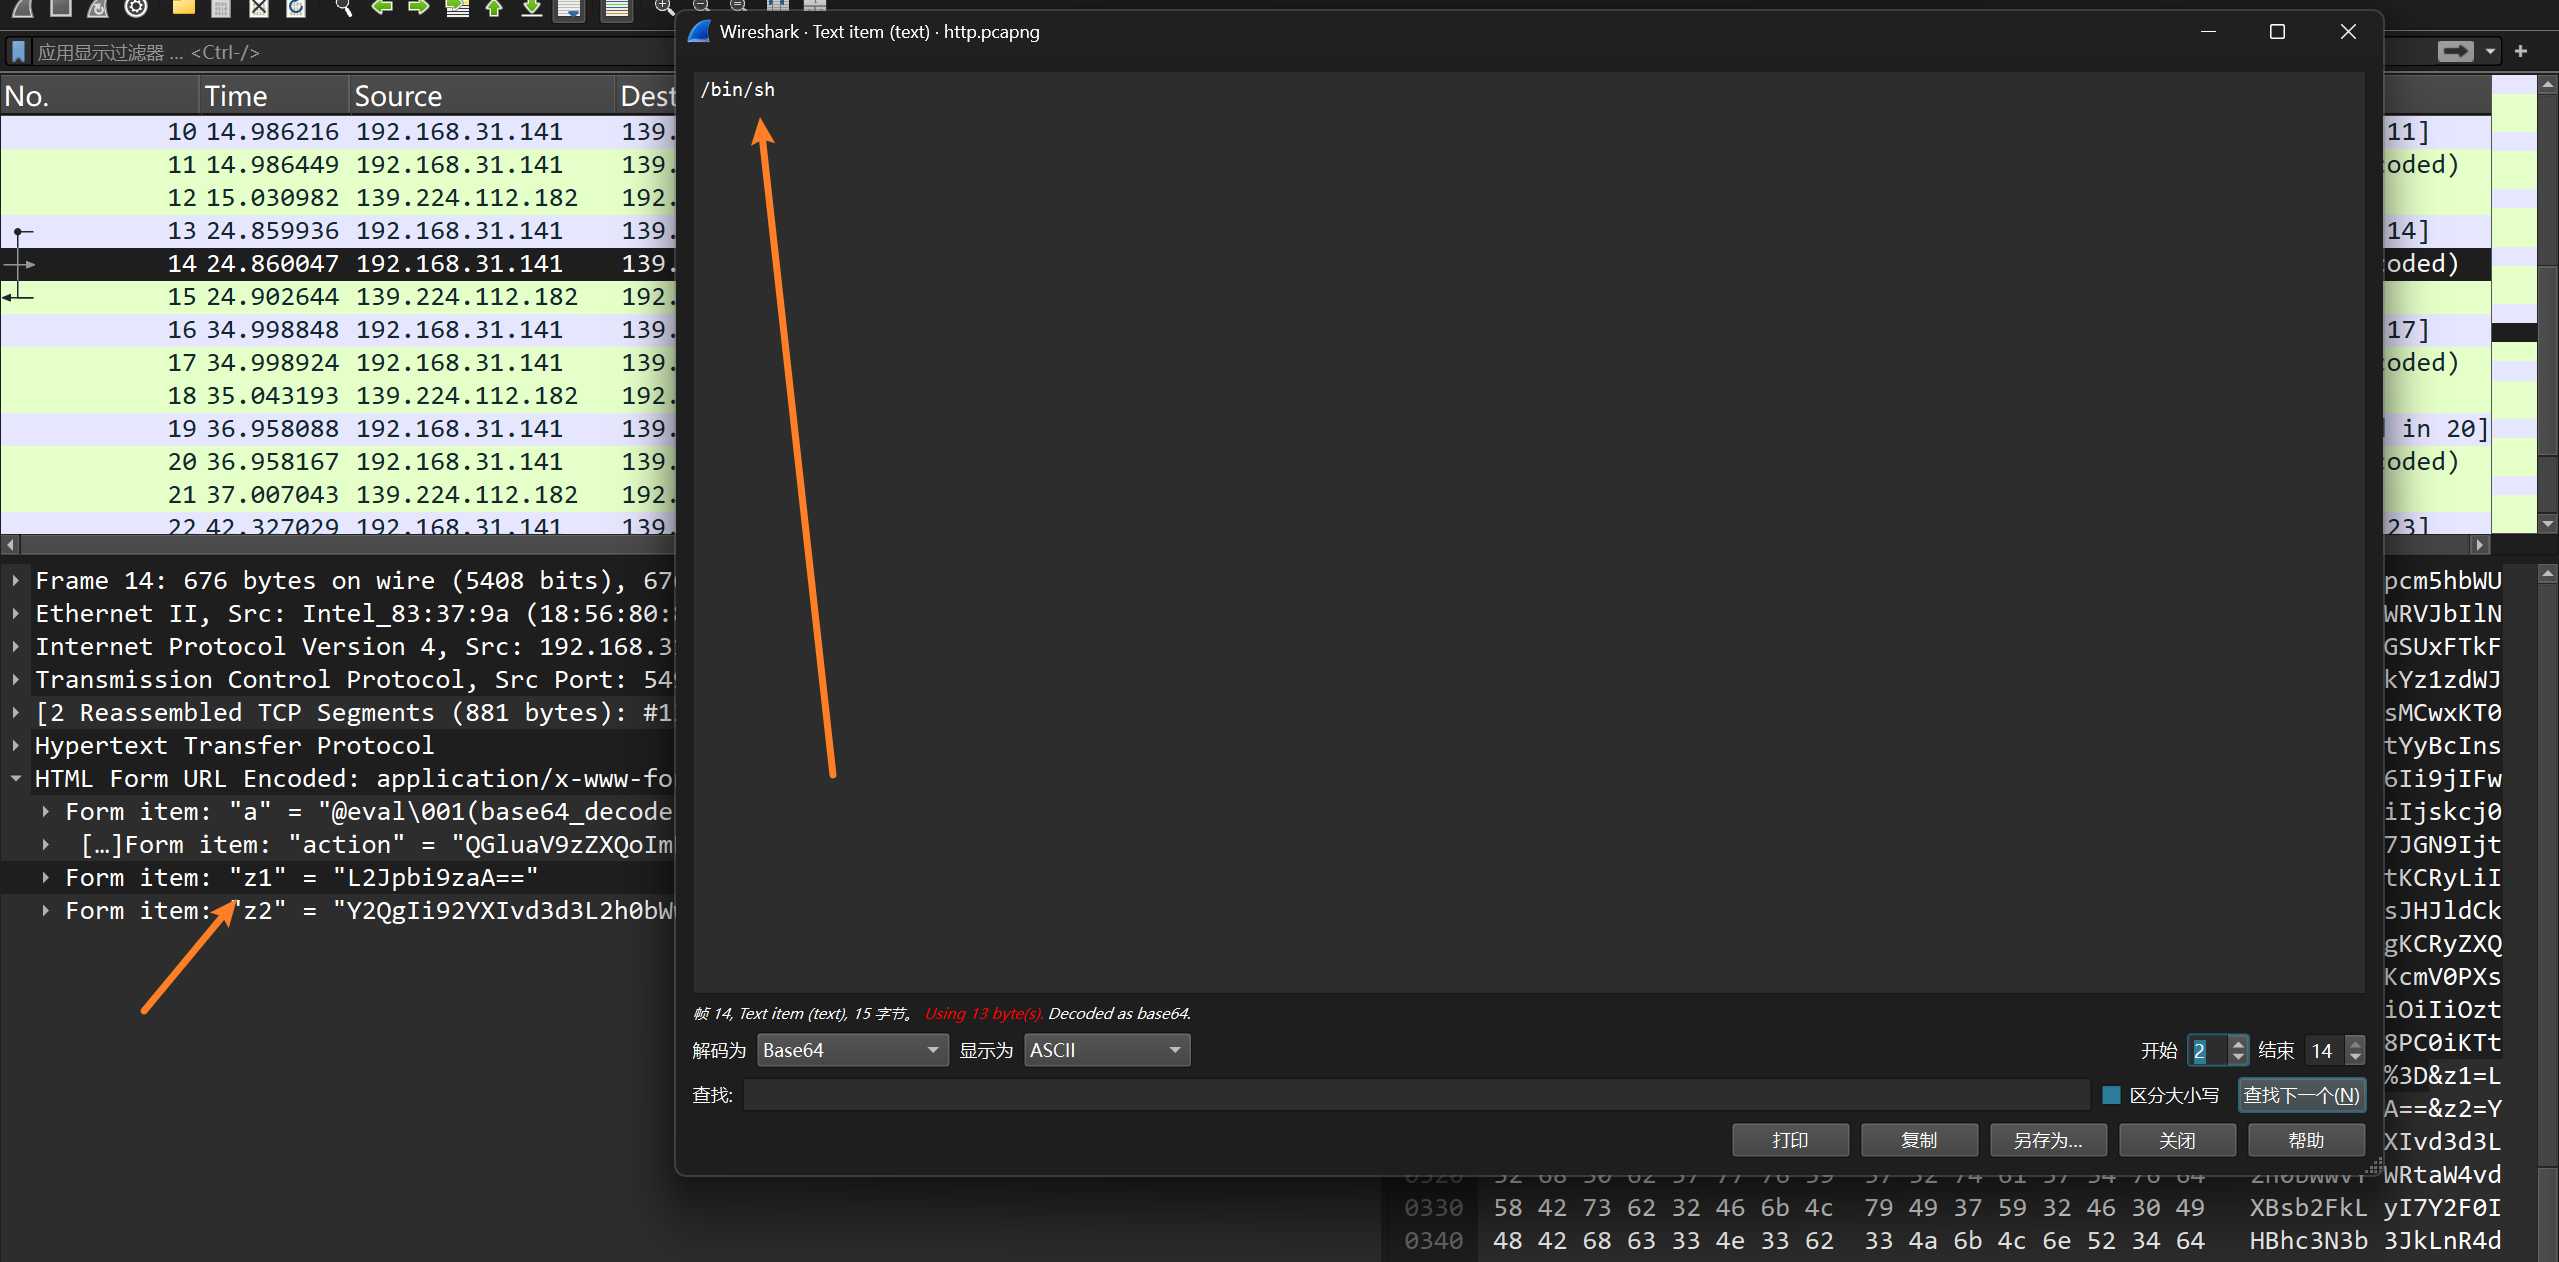Click the display filter bookmark icon
This screenshot has width=2559, height=1262.
click(x=18, y=51)
